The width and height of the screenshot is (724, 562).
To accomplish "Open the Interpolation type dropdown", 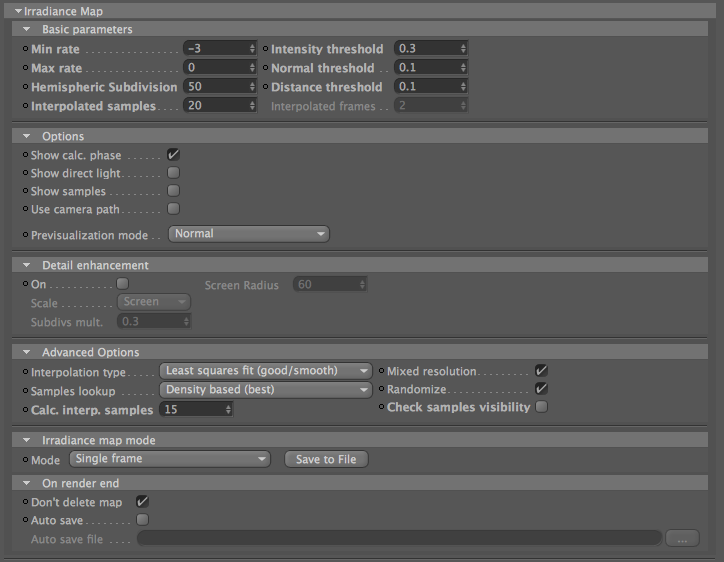I will 265,371.
